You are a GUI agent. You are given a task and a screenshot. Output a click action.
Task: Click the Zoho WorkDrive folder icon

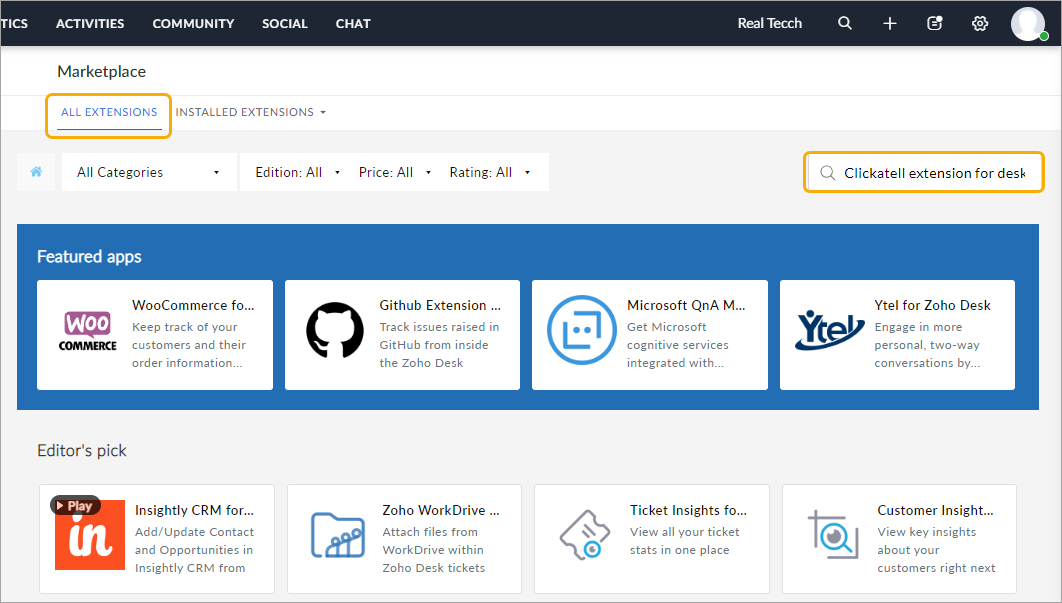click(338, 535)
